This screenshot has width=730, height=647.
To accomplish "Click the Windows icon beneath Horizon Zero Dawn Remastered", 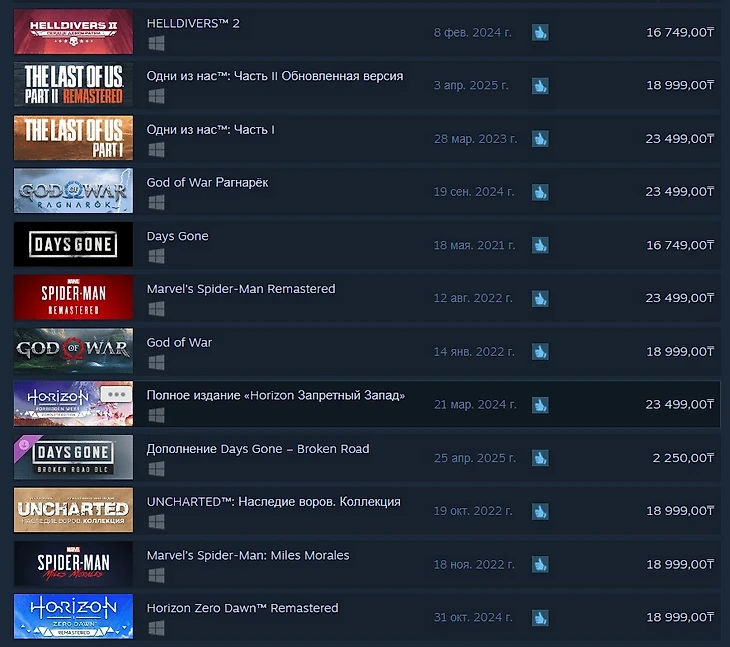I will pos(156,628).
